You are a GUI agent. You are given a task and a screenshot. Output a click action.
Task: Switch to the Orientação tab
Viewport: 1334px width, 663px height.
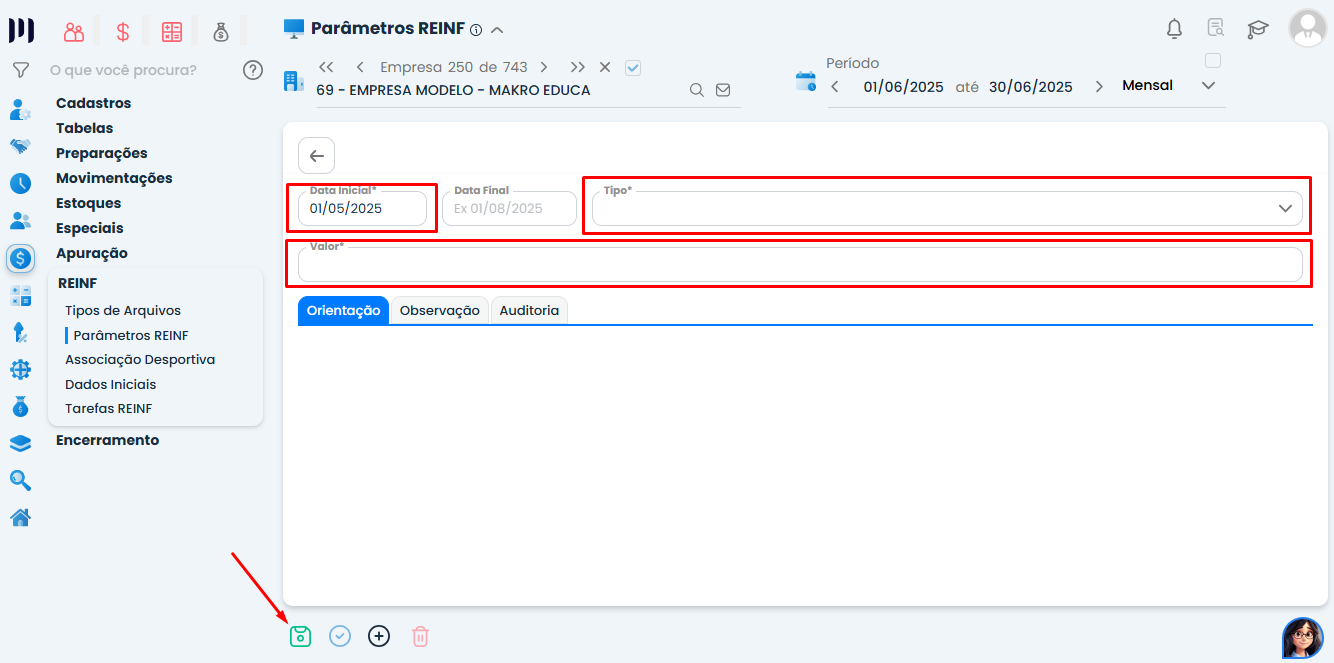(x=343, y=310)
